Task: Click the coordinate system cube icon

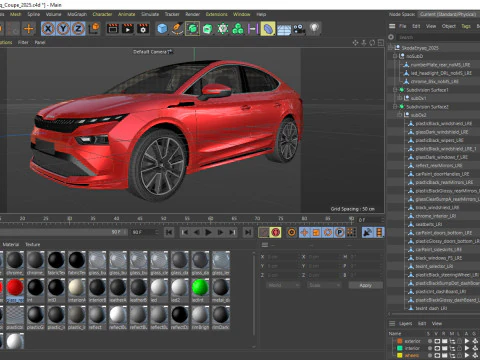Action: tap(94, 29)
